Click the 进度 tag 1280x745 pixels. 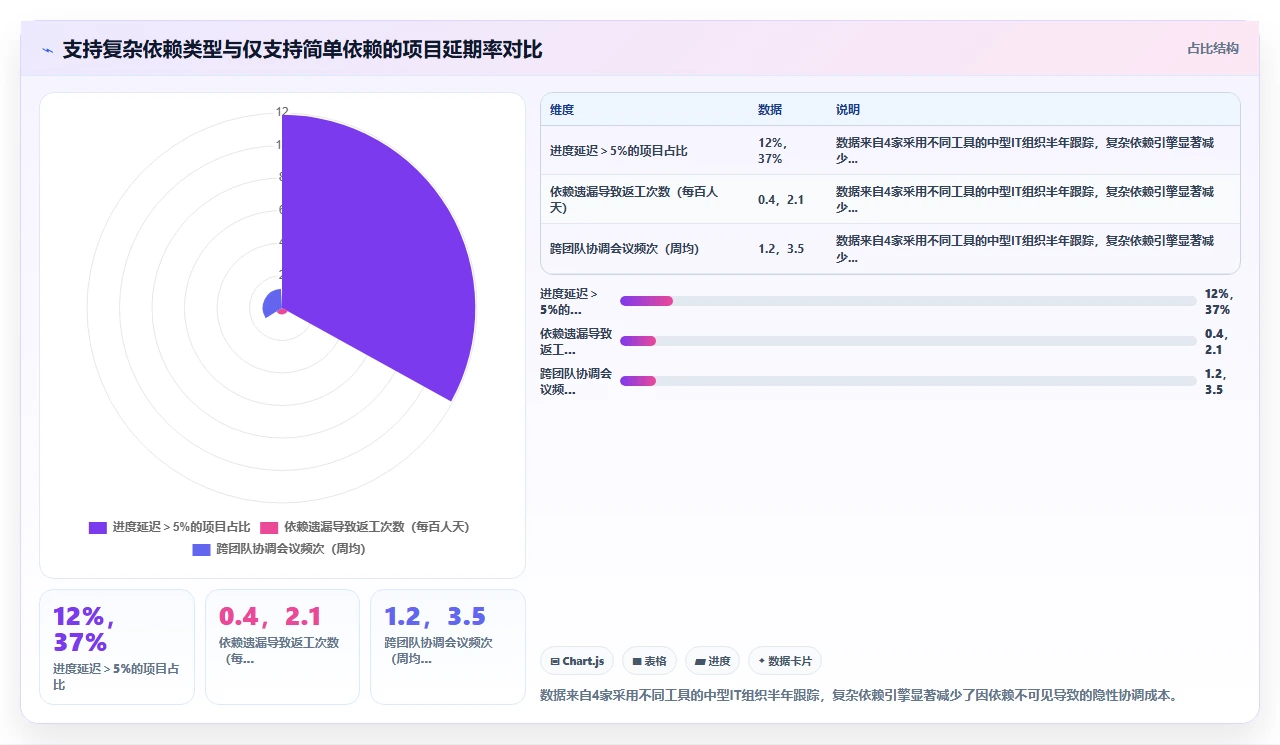click(713, 661)
